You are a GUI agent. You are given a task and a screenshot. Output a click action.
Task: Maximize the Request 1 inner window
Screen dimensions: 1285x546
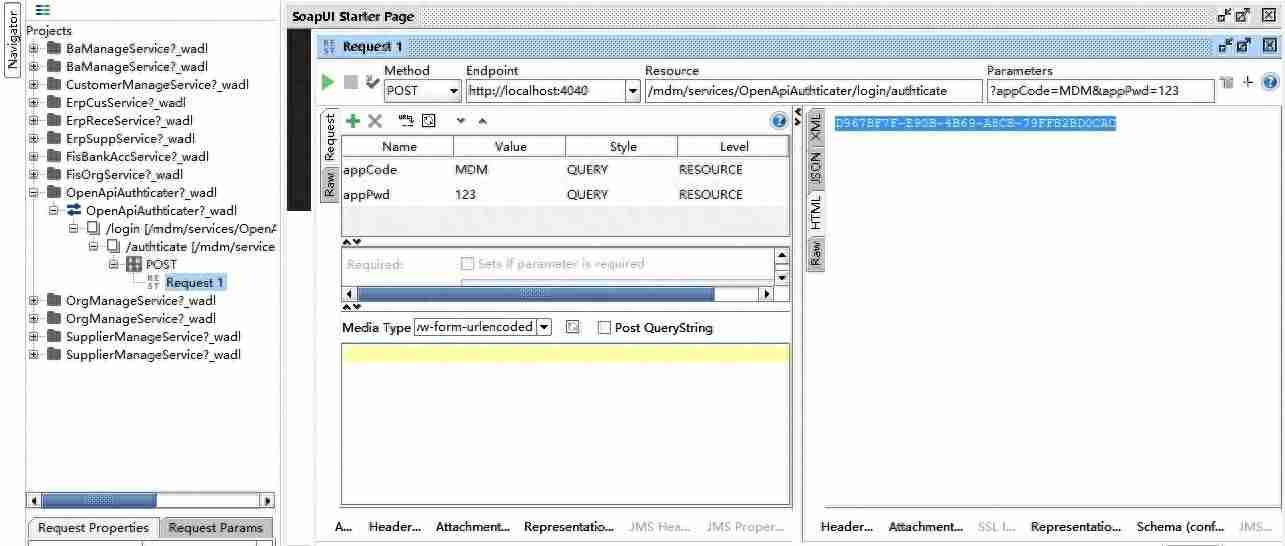pos(1244,46)
